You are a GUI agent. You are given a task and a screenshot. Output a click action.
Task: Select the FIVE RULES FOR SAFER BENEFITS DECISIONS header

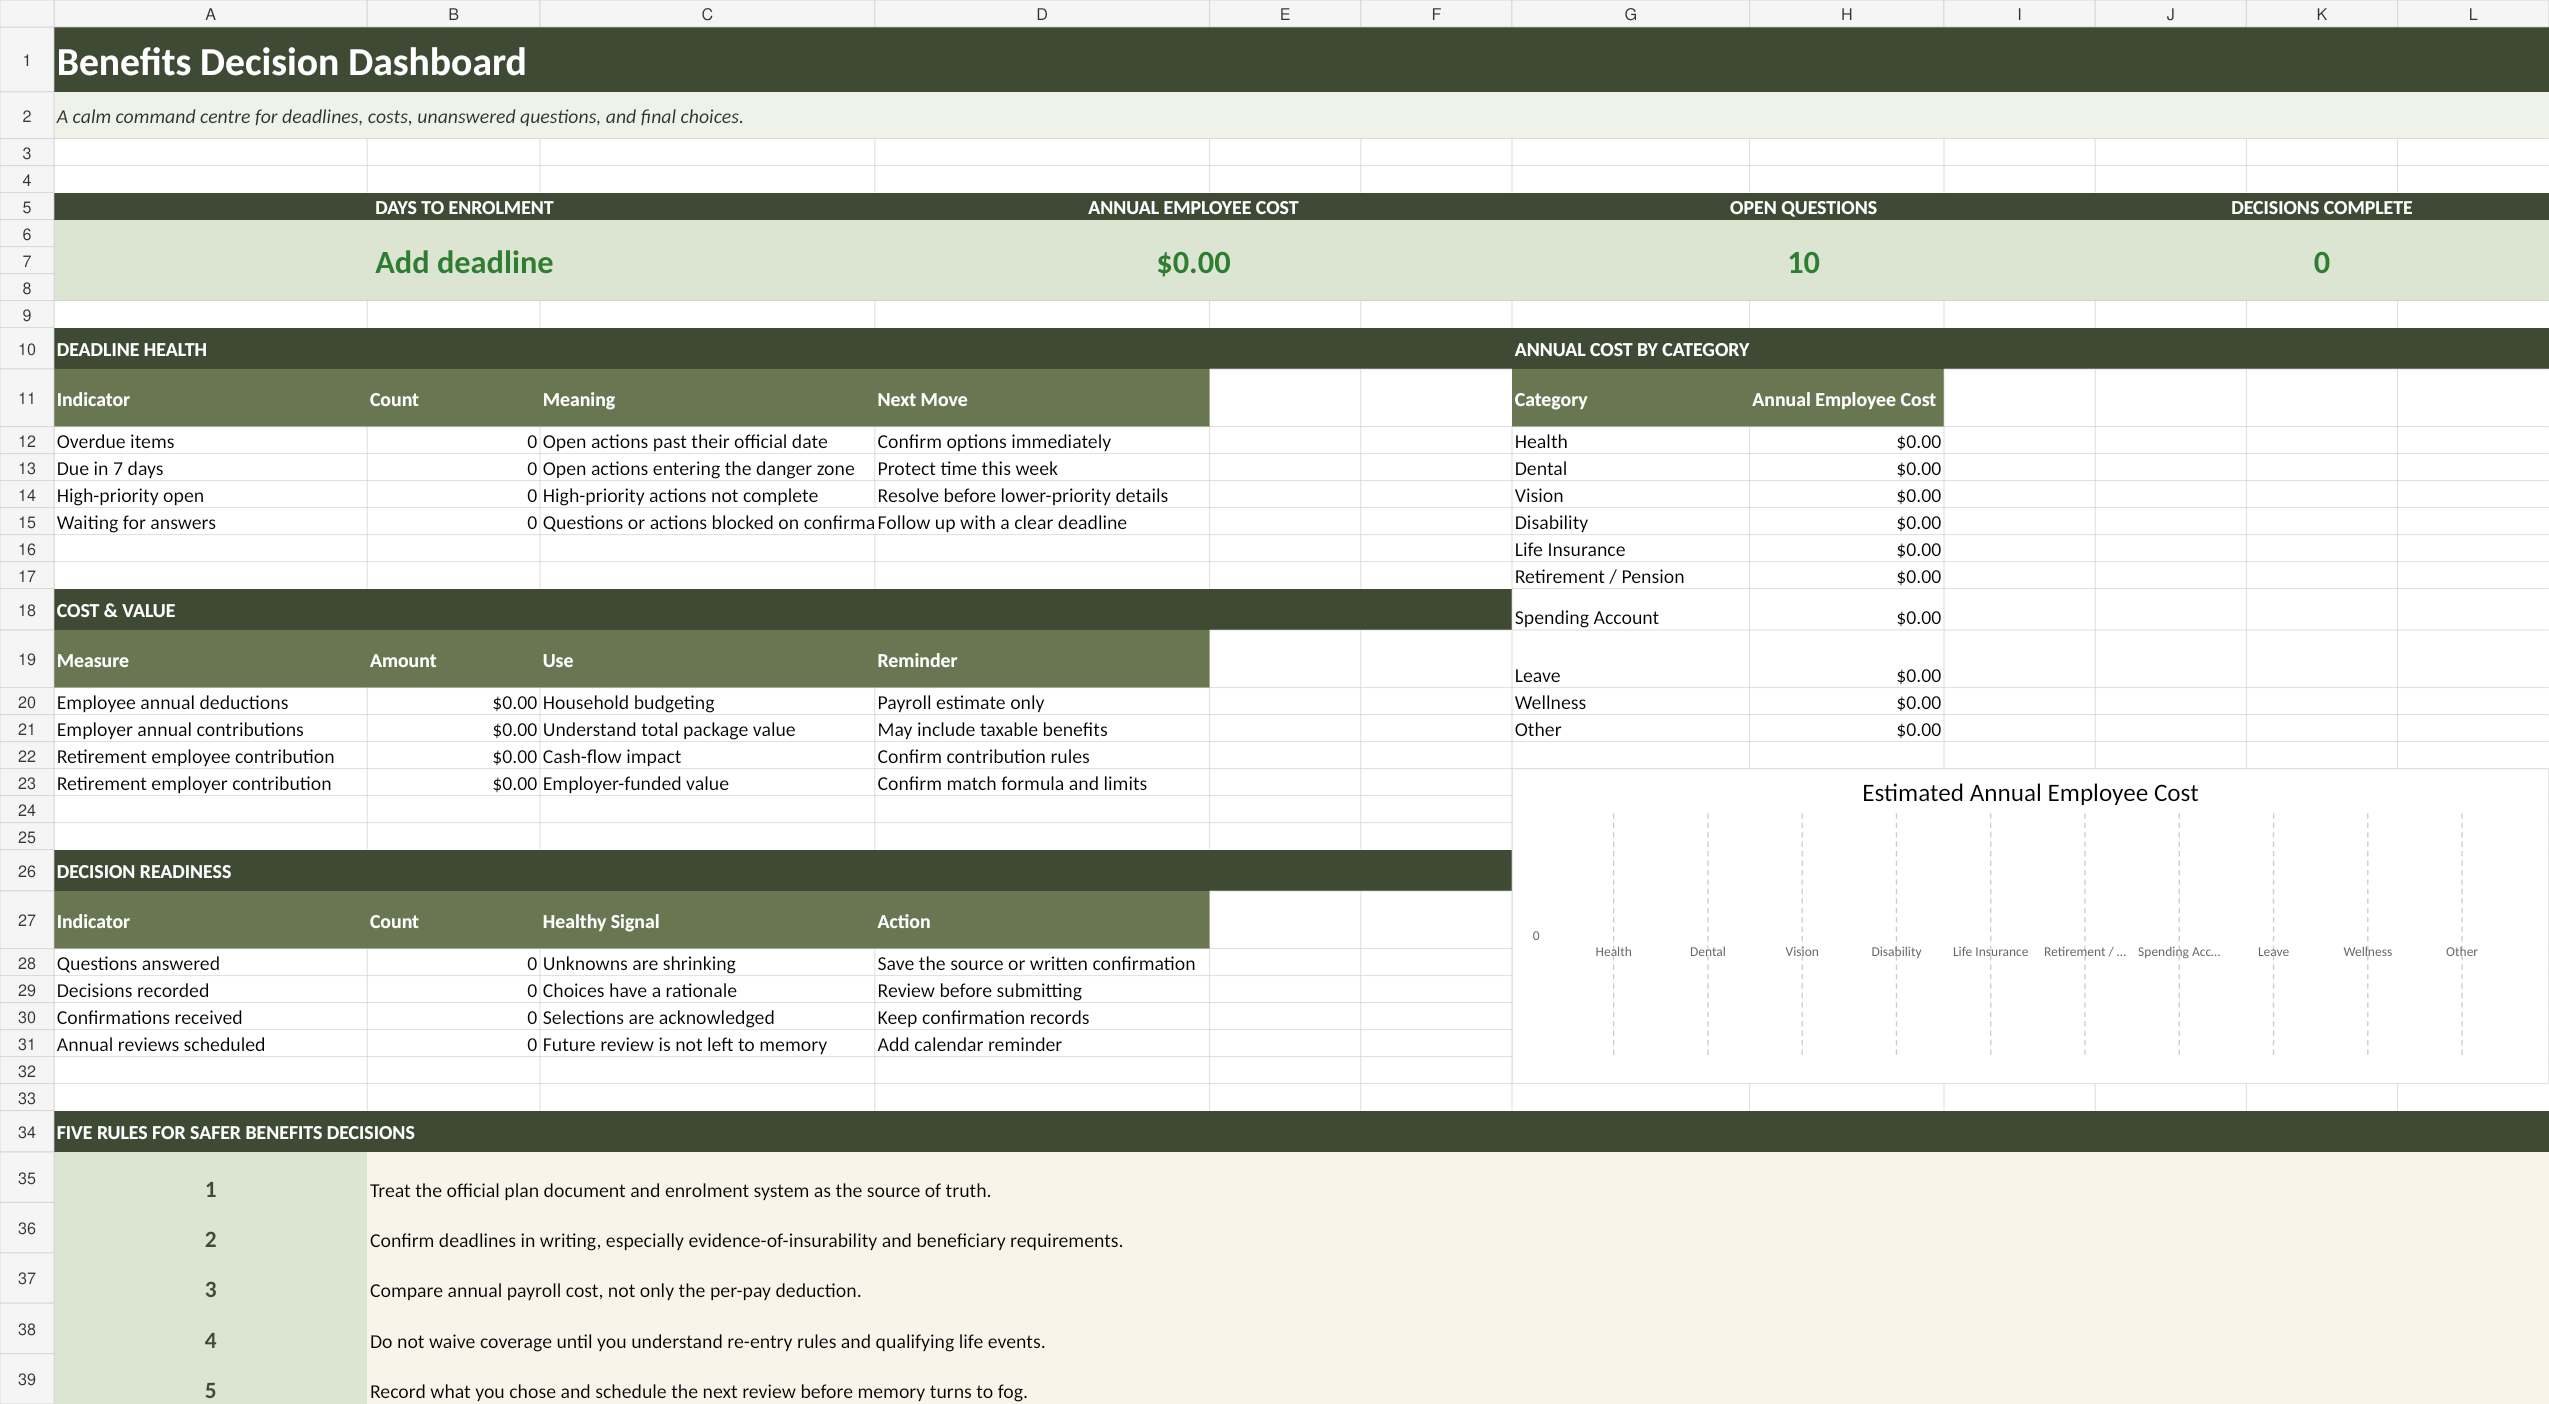(x=1301, y=1133)
